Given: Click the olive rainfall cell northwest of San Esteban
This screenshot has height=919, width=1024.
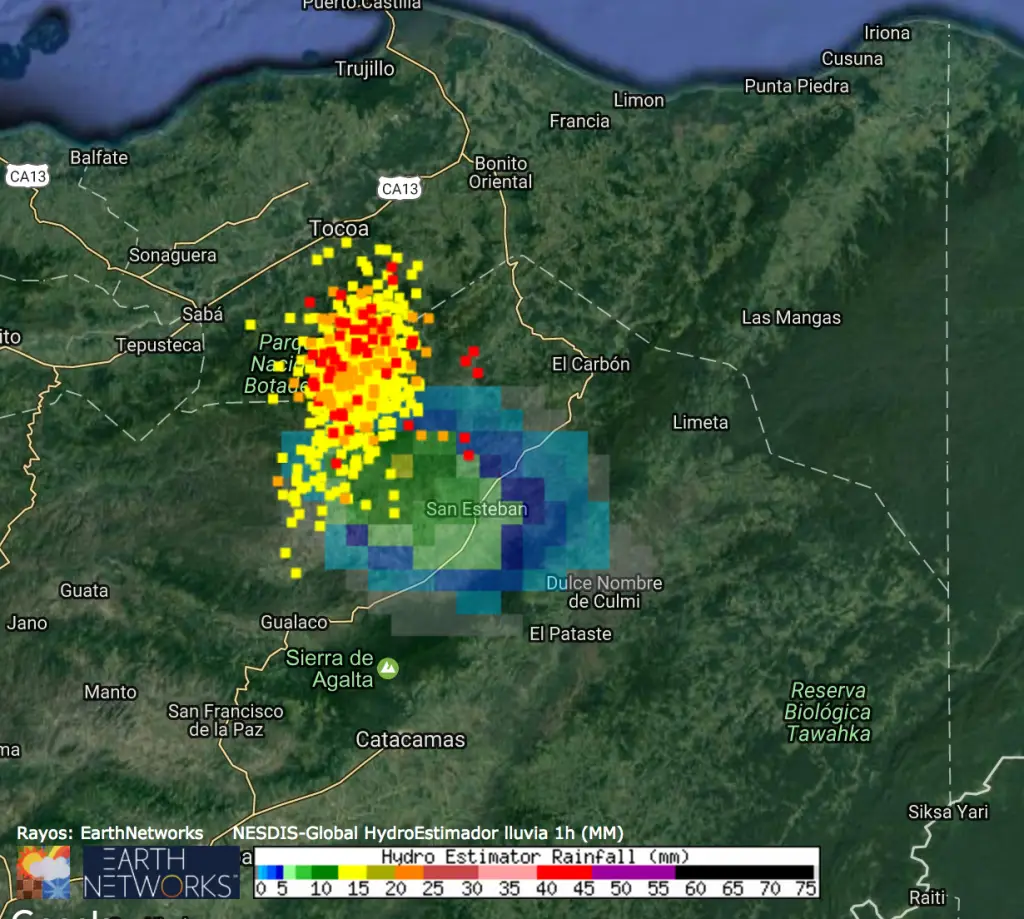Looking at the screenshot, I should (402, 466).
